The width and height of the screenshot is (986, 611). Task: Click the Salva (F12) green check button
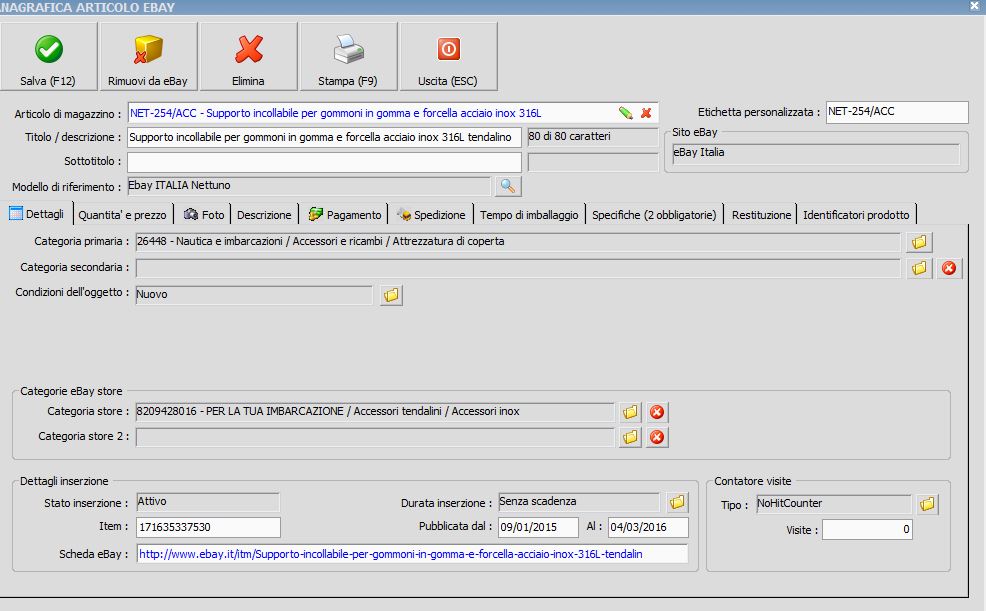click(48, 57)
